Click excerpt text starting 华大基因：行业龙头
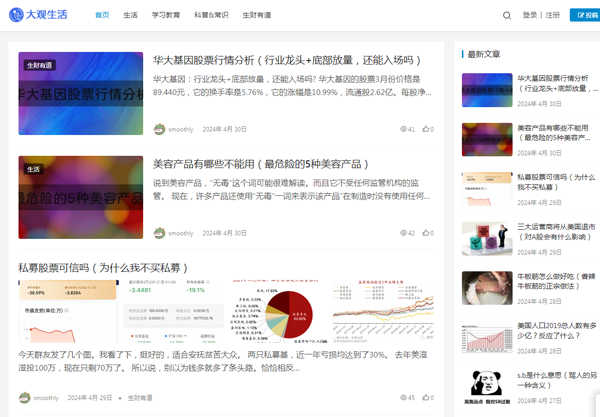 coord(292,86)
